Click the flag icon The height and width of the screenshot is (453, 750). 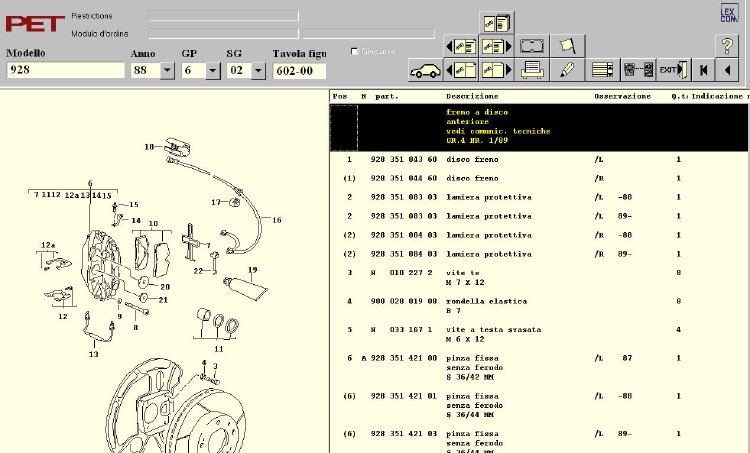pyautogui.click(x=567, y=46)
